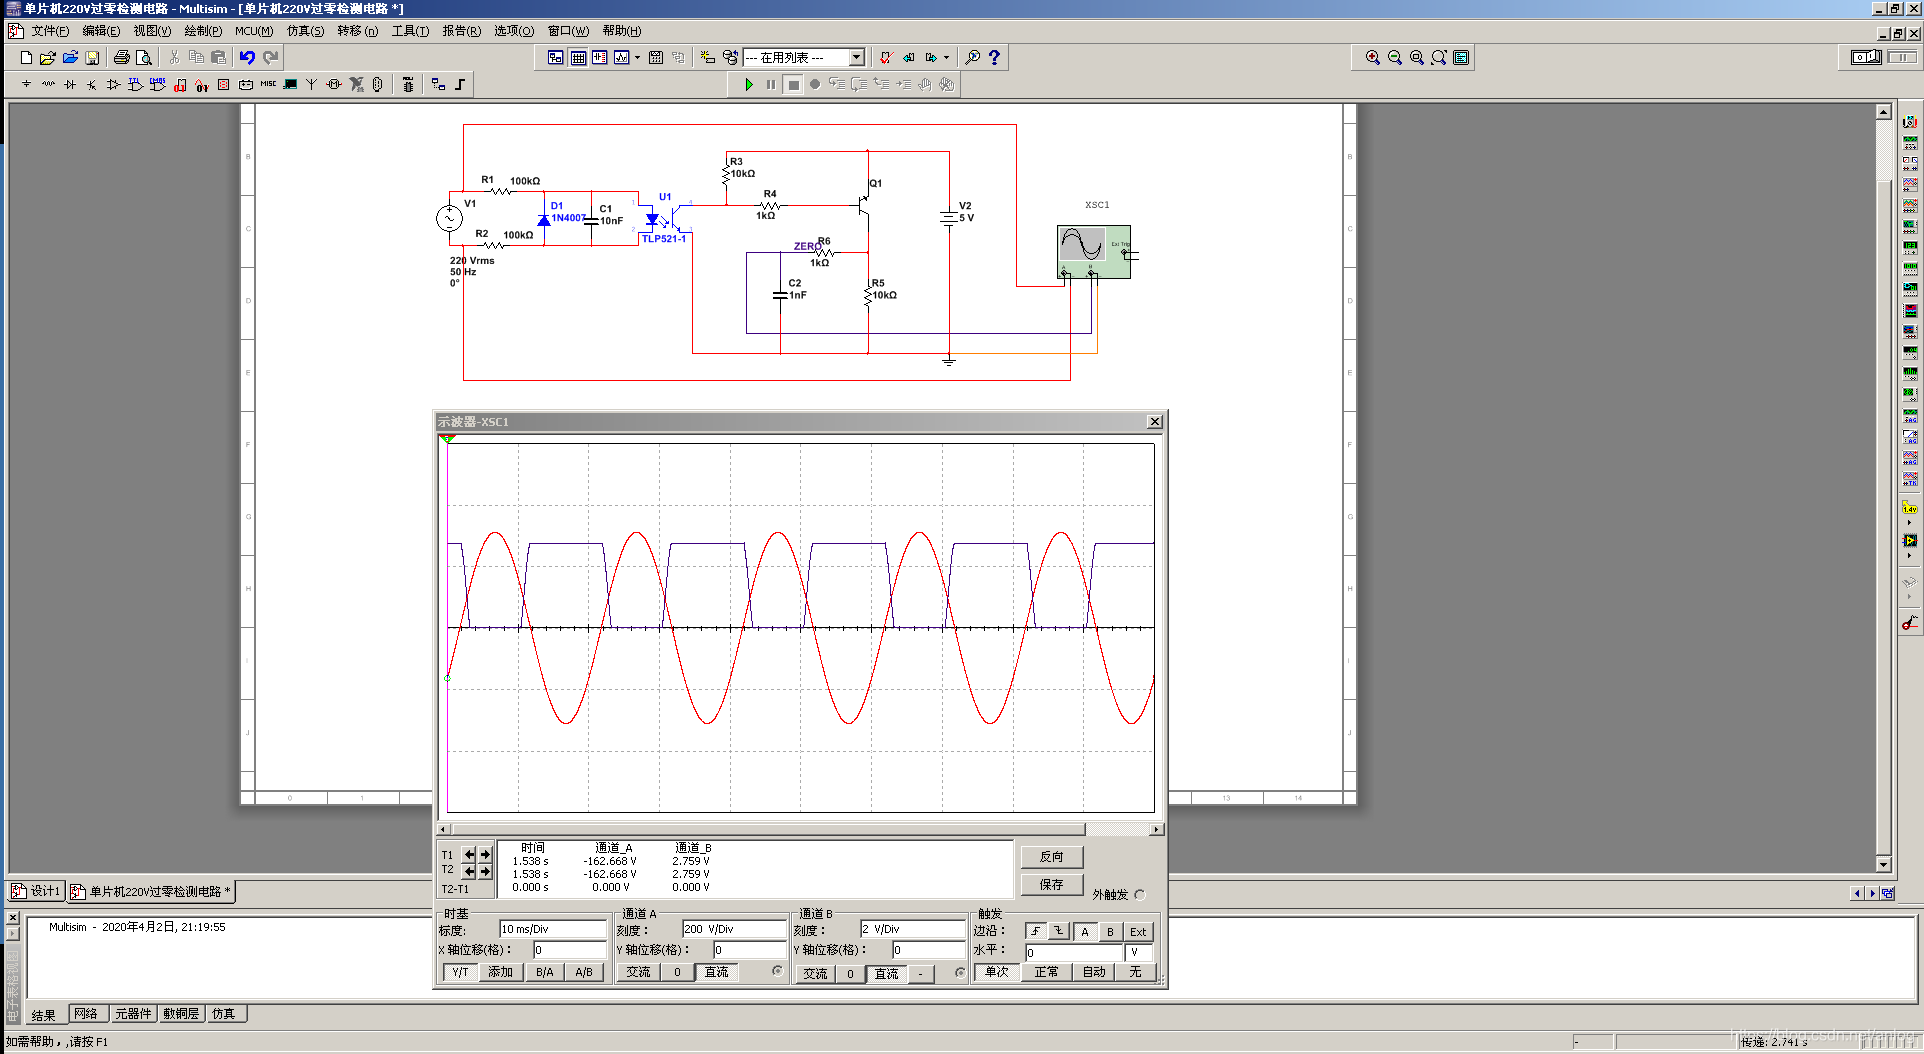The height and width of the screenshot is (1054, 1924).
Task: Click the Channel A 刻度 field showing 200 V/Div
Action: point(734,929)
